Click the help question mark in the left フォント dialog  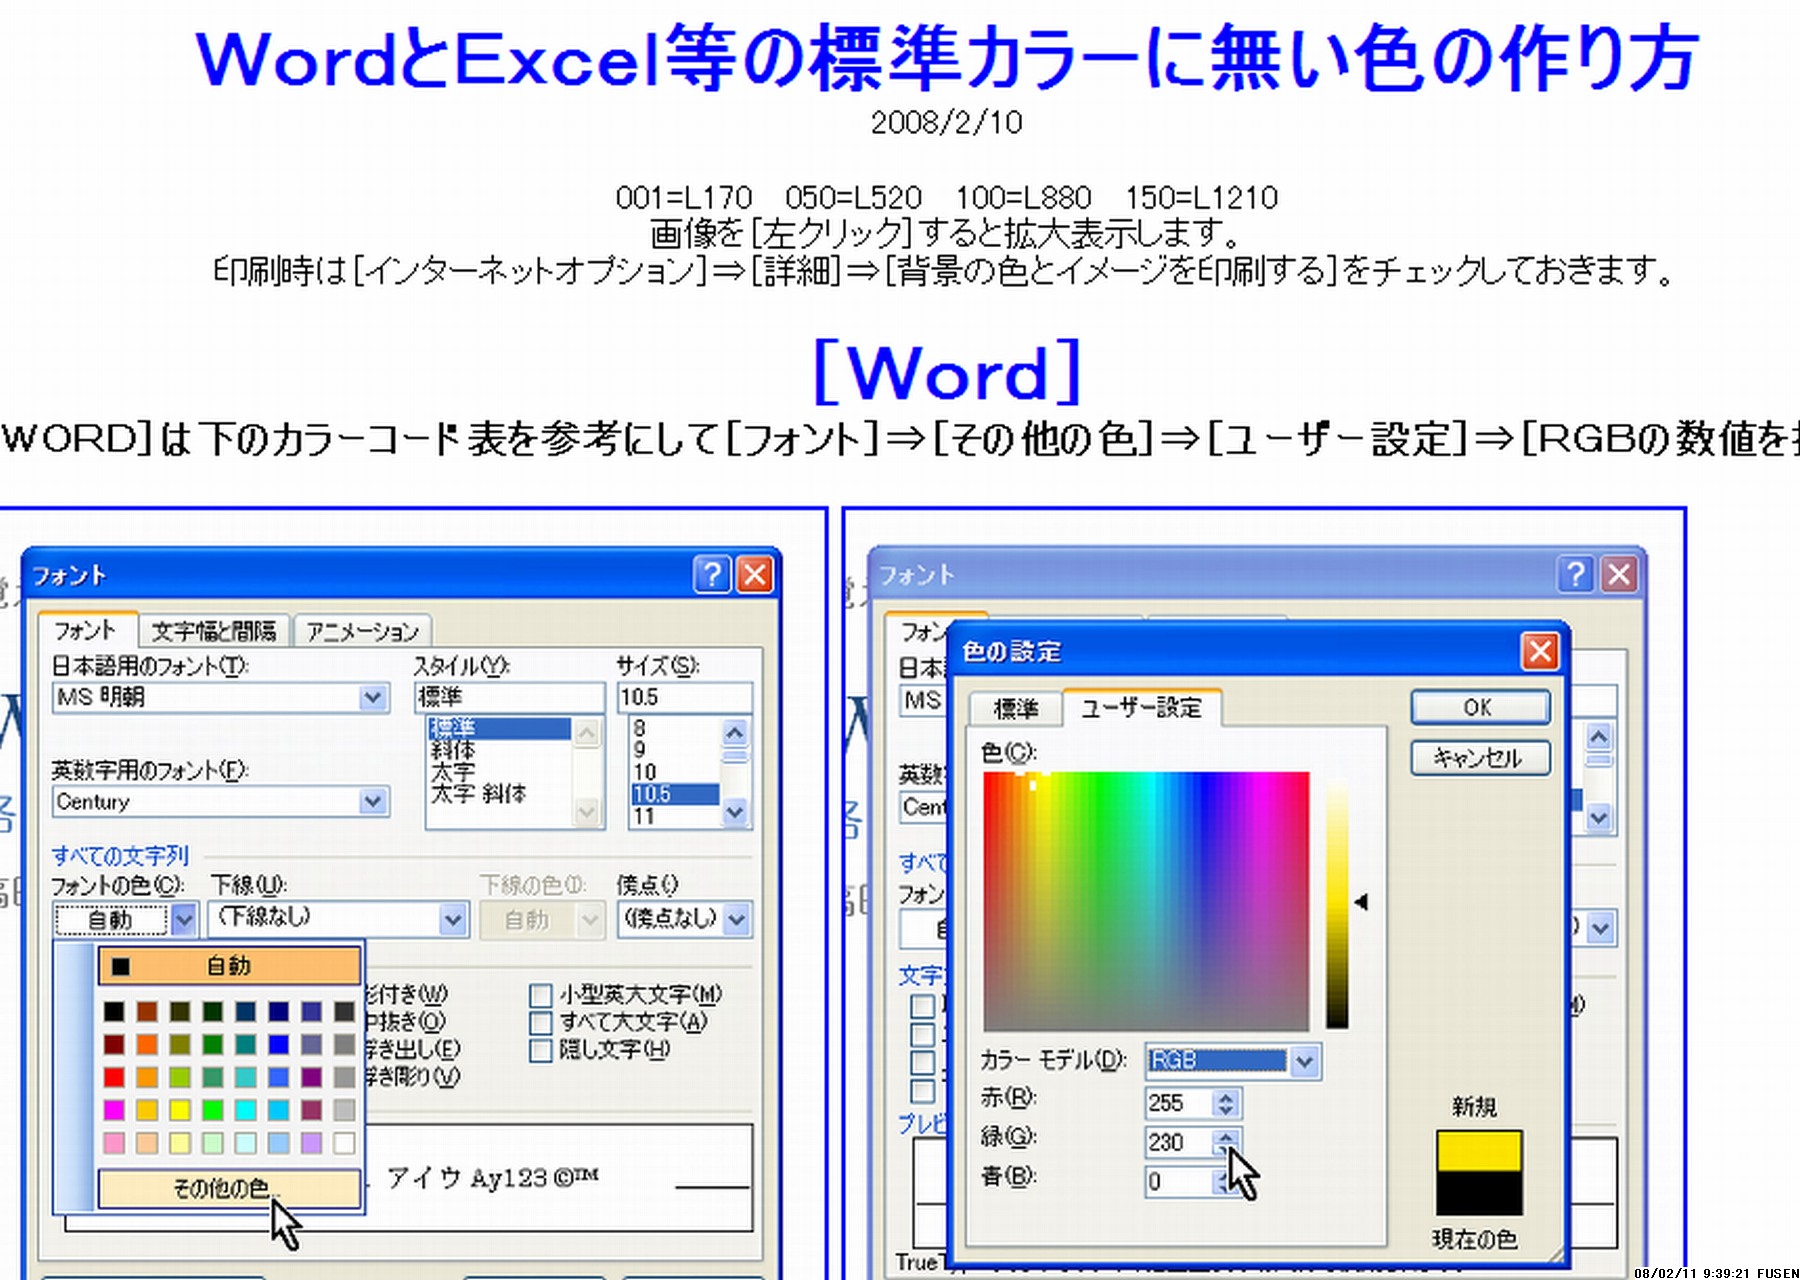tap(712, 574)
